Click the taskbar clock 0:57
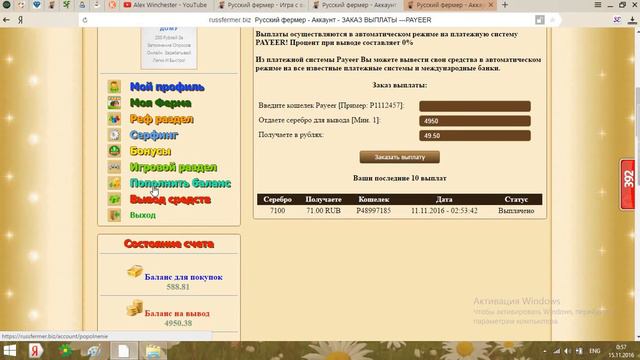The width and height of the screenshot is (640, 360). [x=621, y=347]
